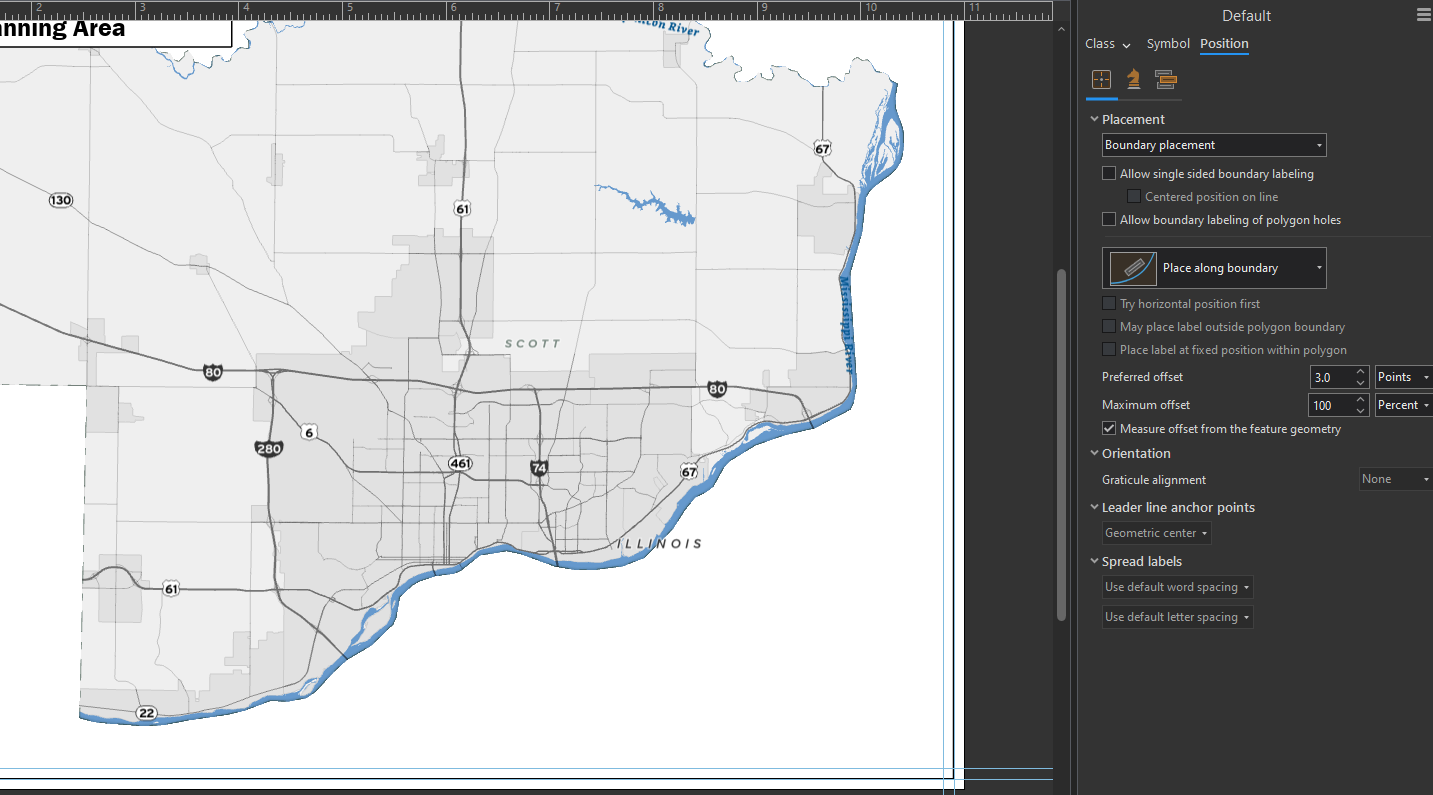Open the Boundary placement dropdown
1433x795 pixels.
tap(1213, 144)
